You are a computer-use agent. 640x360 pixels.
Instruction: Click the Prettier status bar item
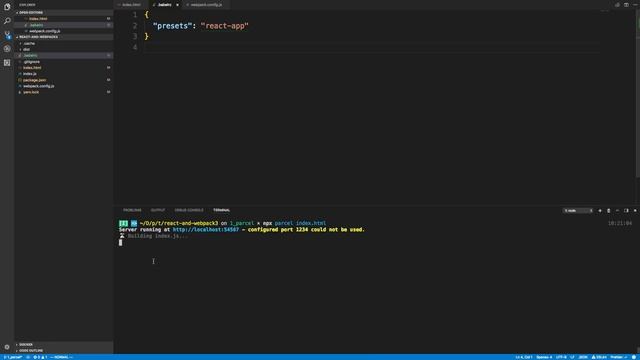[618, 357]
